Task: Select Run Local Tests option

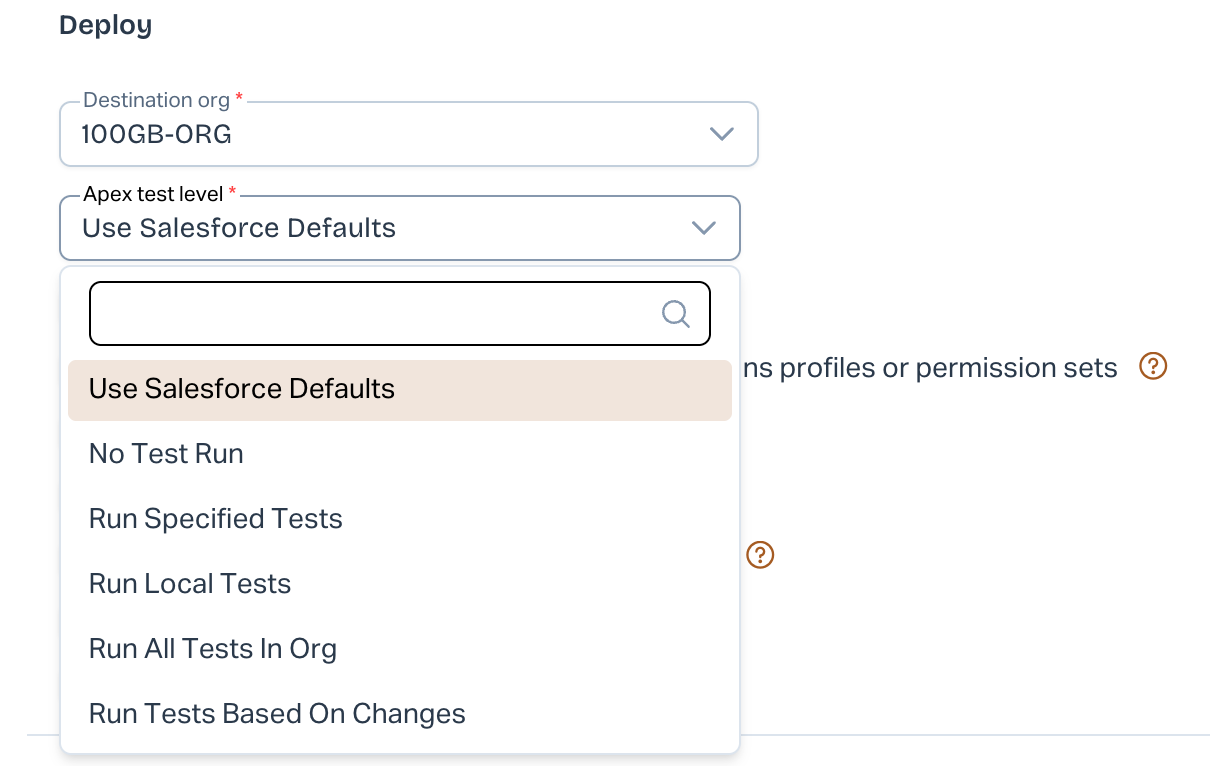Action: coord(190,584)
